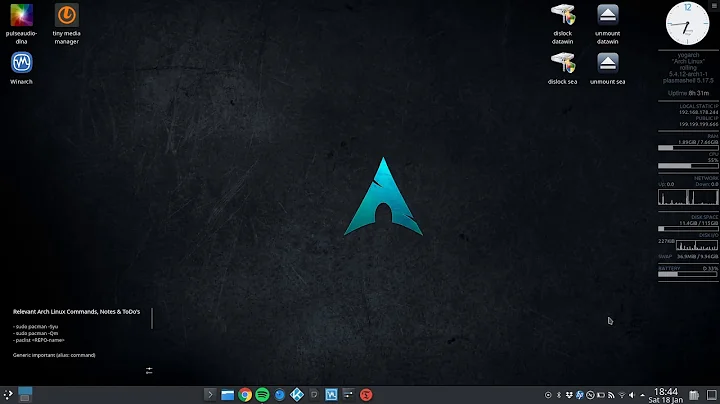Image resolution: width=720 pixels, height=404 pixels.
Task: Open the calendar from the 18:44 clock
Action: tap(666, 395)
